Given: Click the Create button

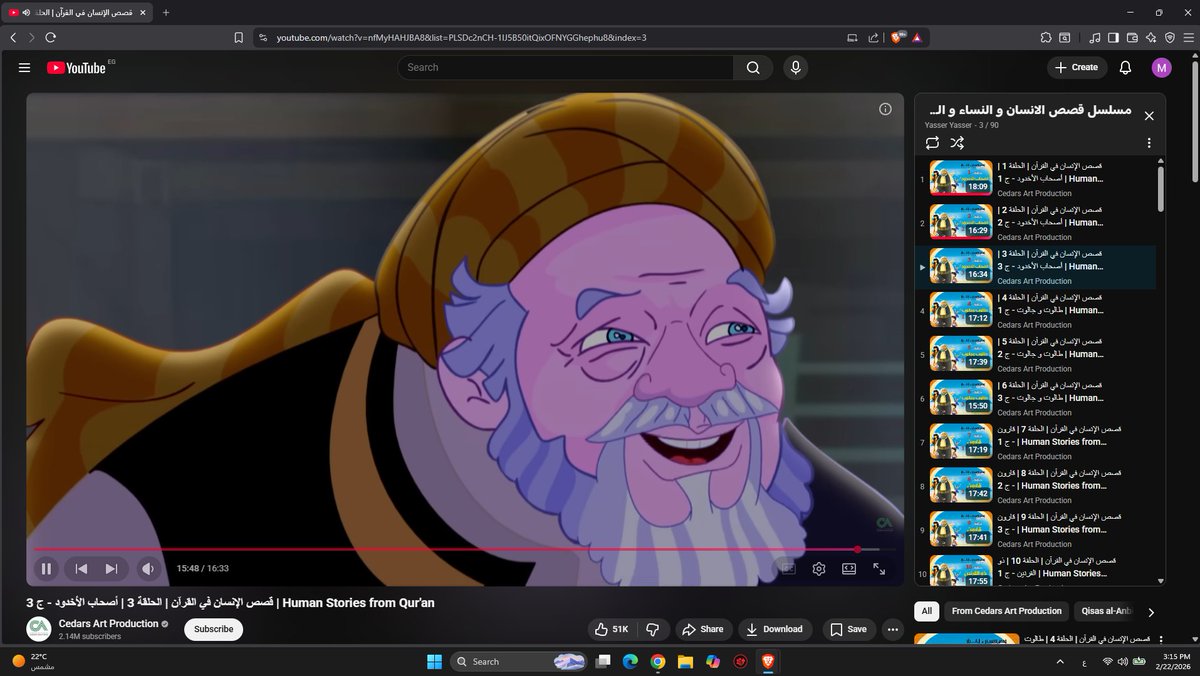Looking at the screenshot, I should click(1076, 67).
